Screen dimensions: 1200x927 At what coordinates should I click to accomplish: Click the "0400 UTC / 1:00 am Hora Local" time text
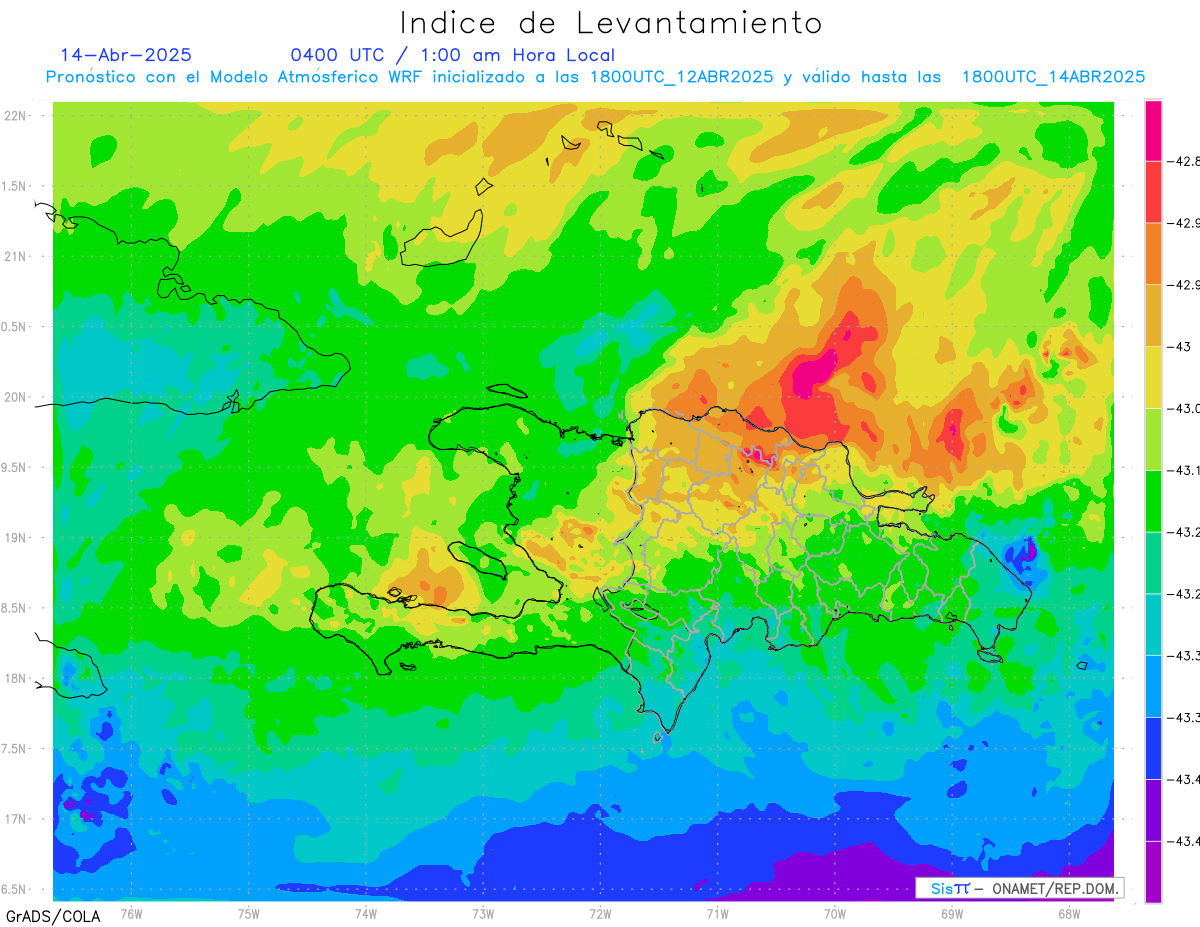(x=453, y=55)
